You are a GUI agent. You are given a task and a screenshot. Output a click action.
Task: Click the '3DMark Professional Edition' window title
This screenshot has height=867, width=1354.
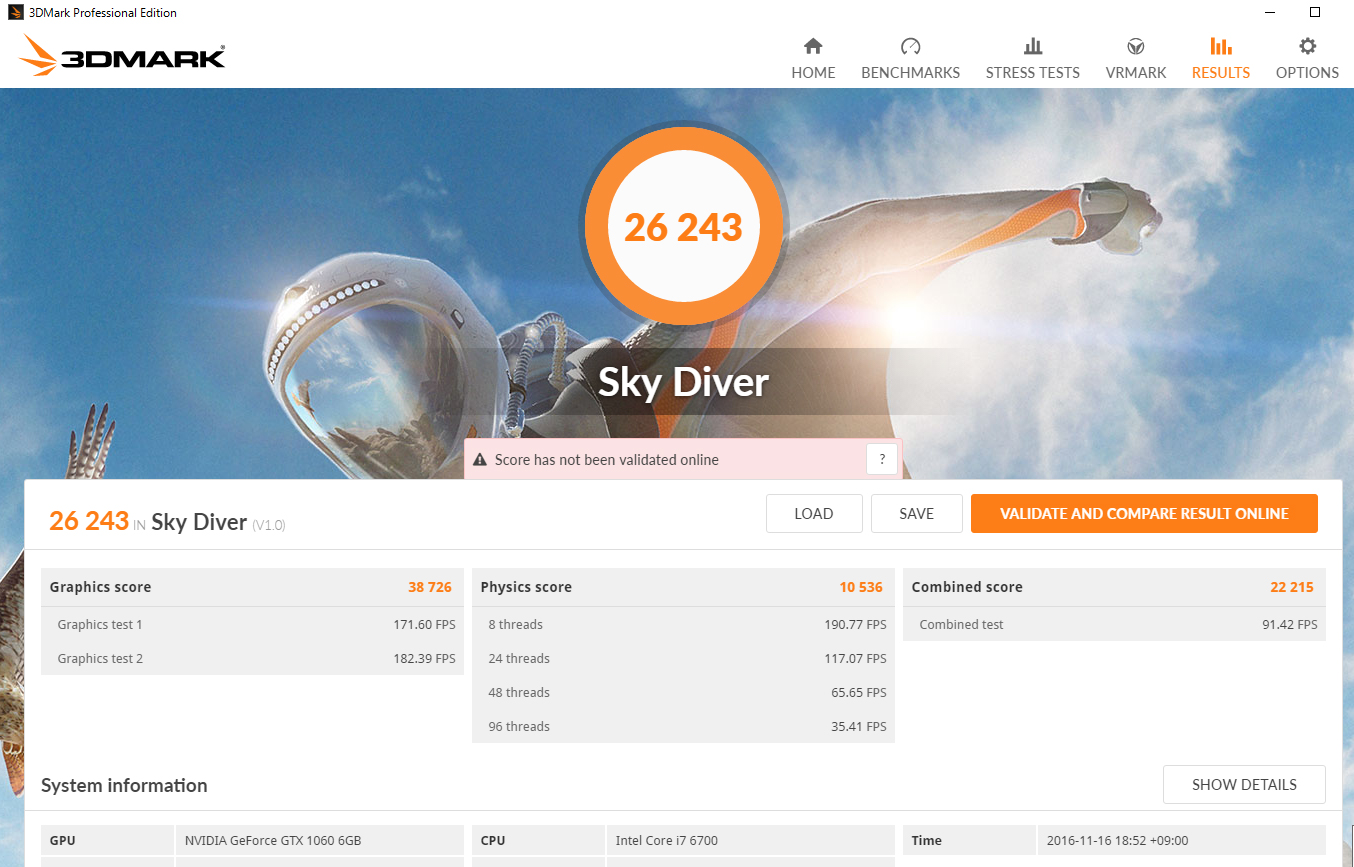(103, 13)
